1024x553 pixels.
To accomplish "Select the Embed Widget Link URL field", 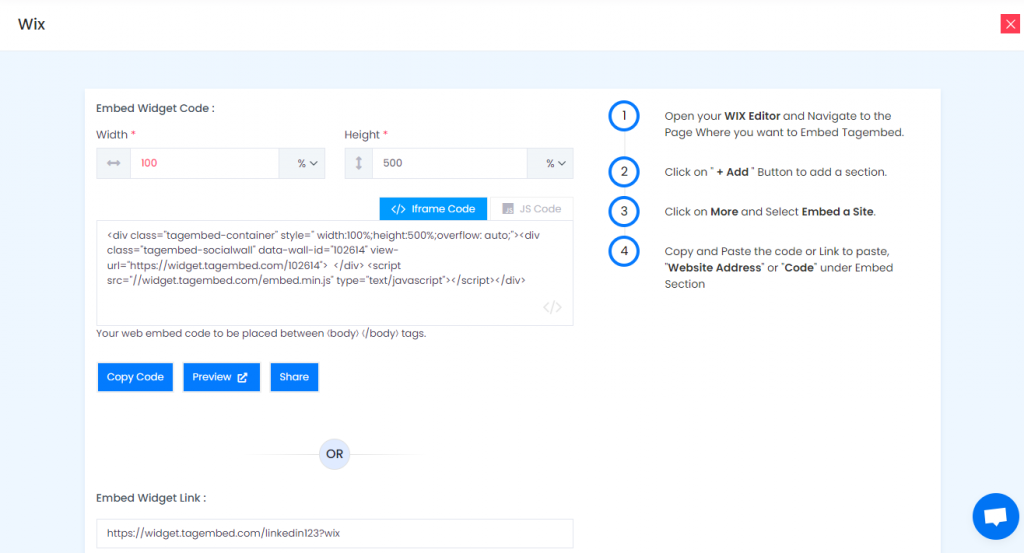I will click(x=334, y=533).
